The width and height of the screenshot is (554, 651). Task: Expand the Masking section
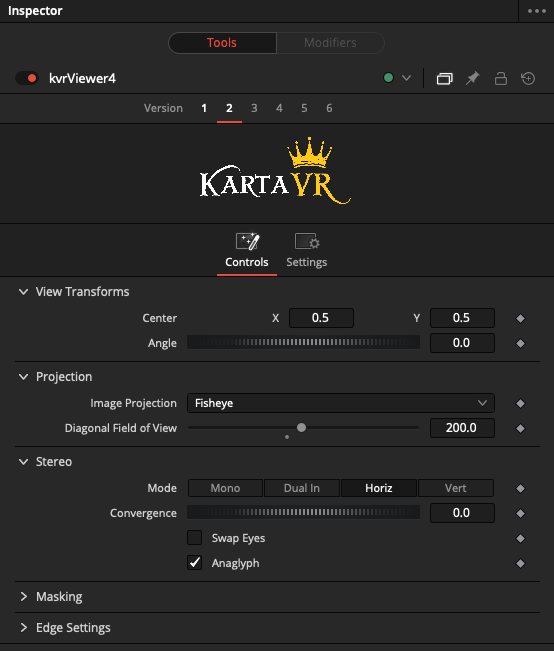(x=24, y=597)
